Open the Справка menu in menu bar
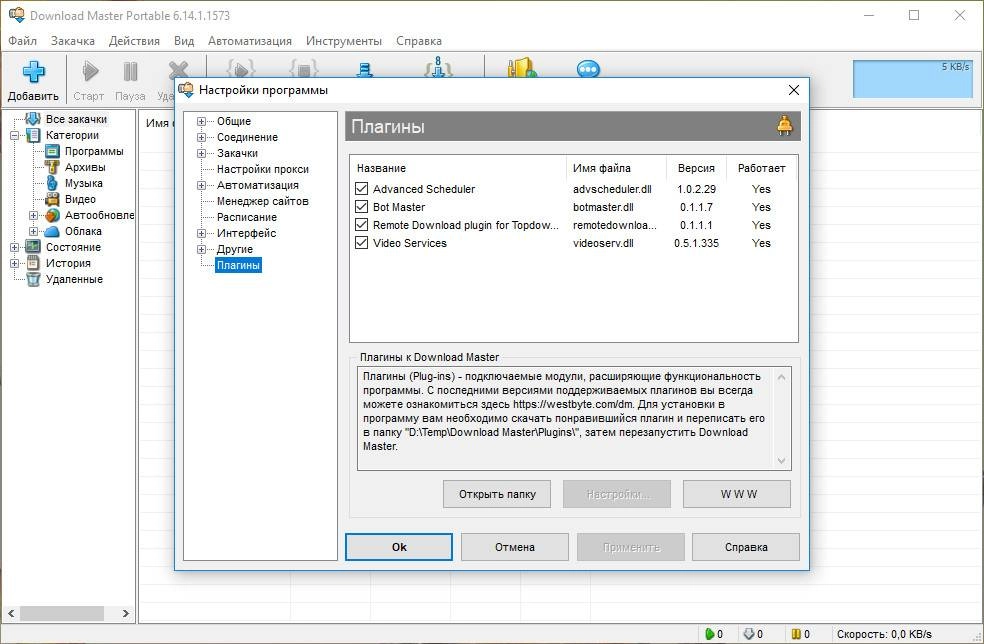Screen dimensions: 984x644 coord(419,41)
